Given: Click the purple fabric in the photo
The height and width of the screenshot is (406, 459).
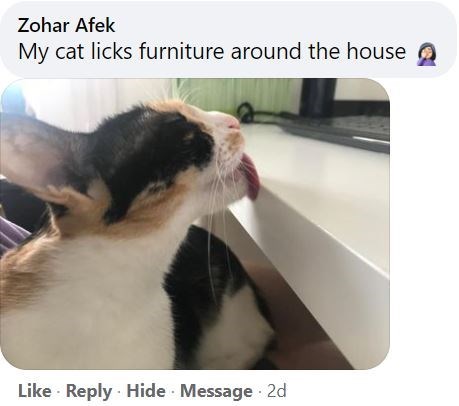Looking at the screenshot, I should point(12,235).
